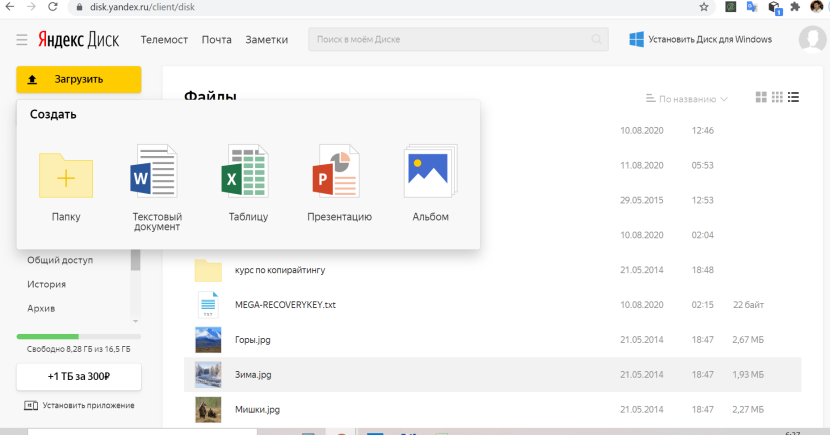The image size is (830, 435).
Task: Click the search magnifier icon
Action: [x=597, y=40]
